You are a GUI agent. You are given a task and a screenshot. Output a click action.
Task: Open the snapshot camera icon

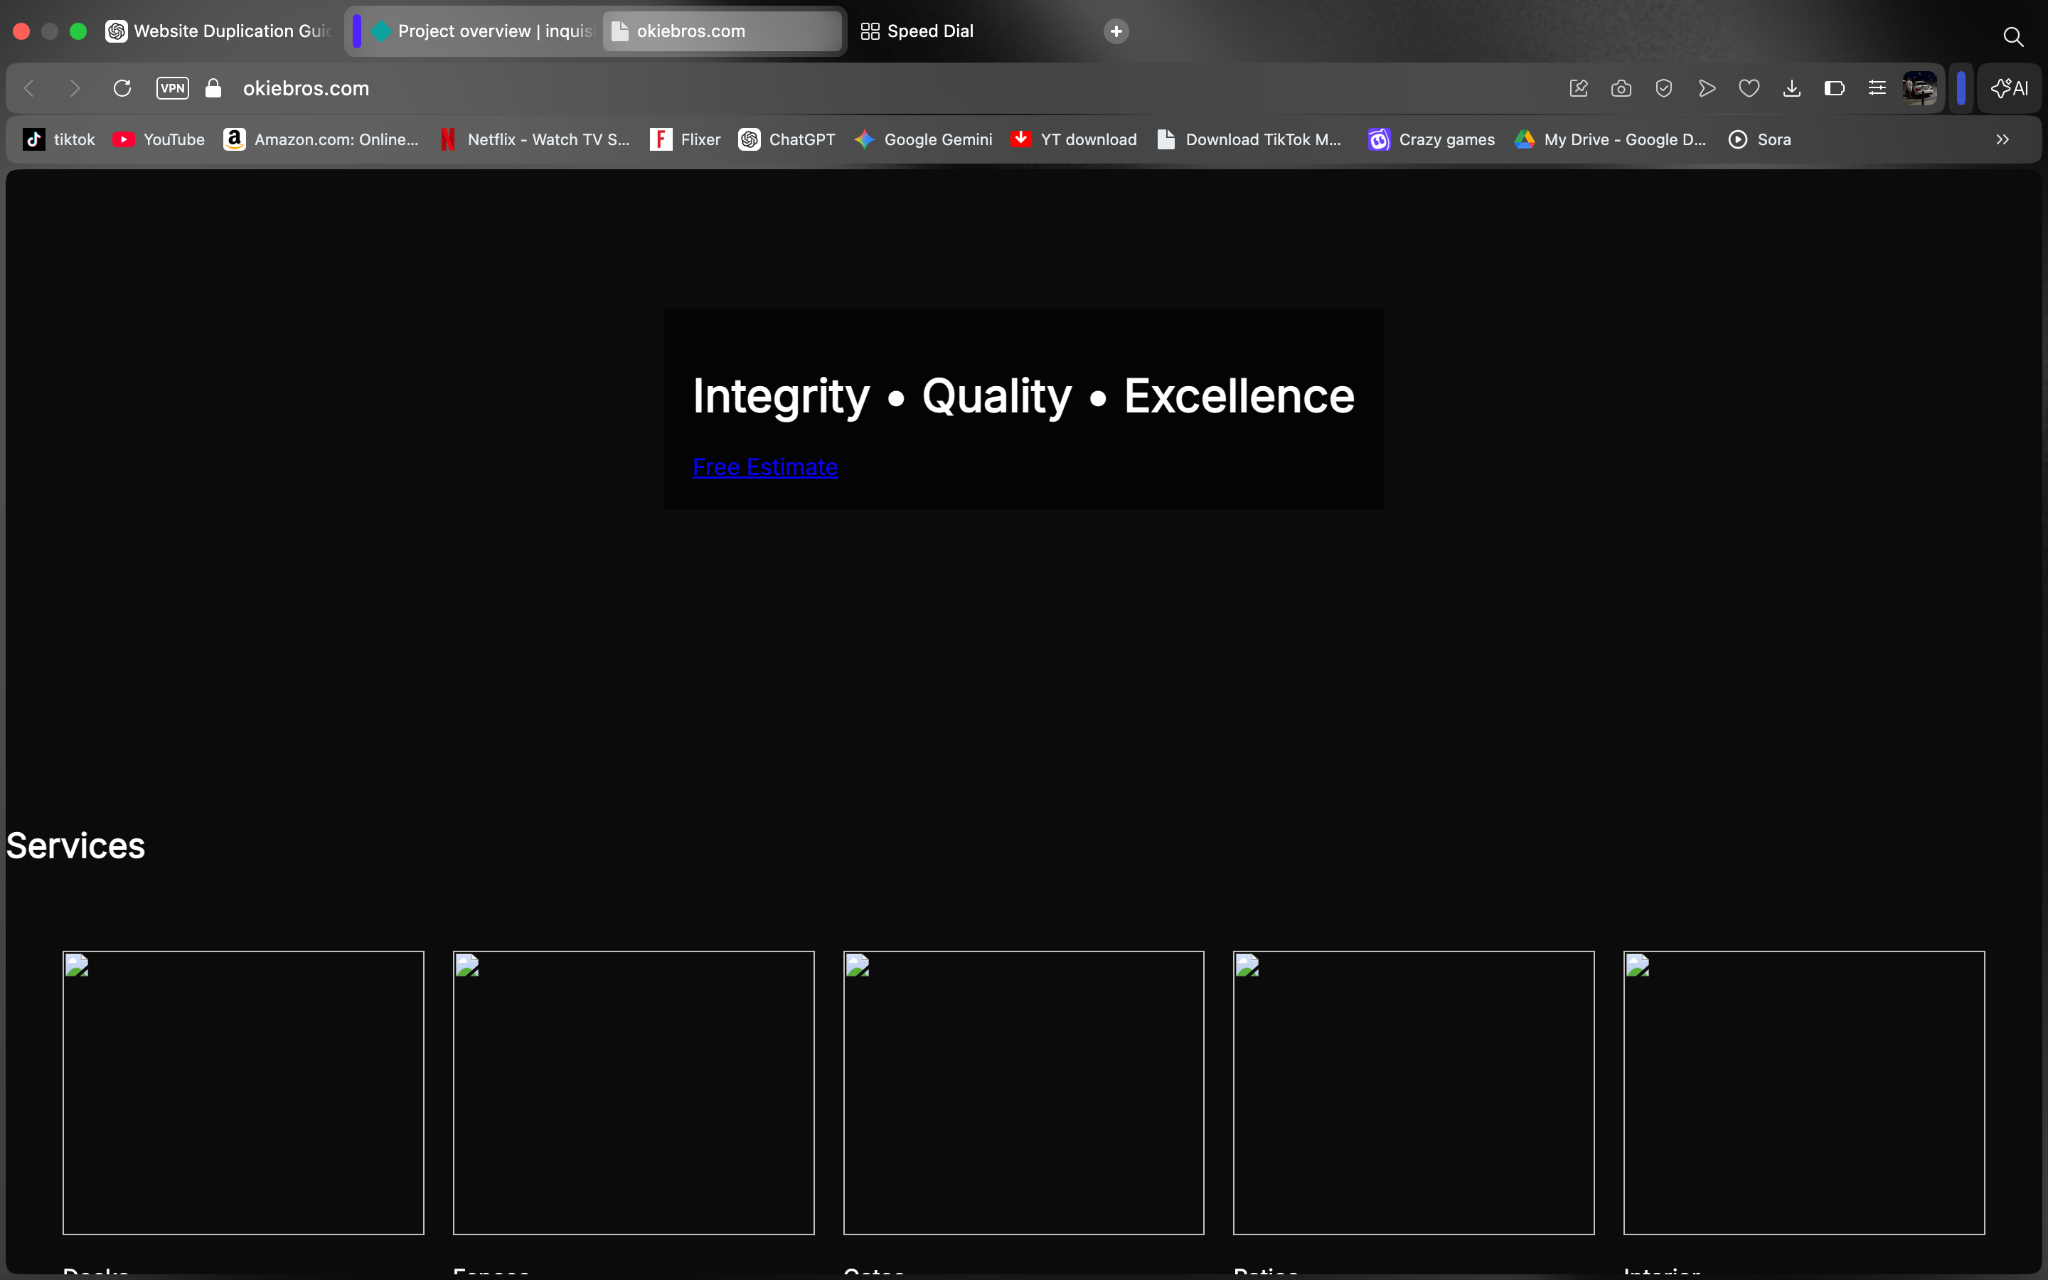1621,88
